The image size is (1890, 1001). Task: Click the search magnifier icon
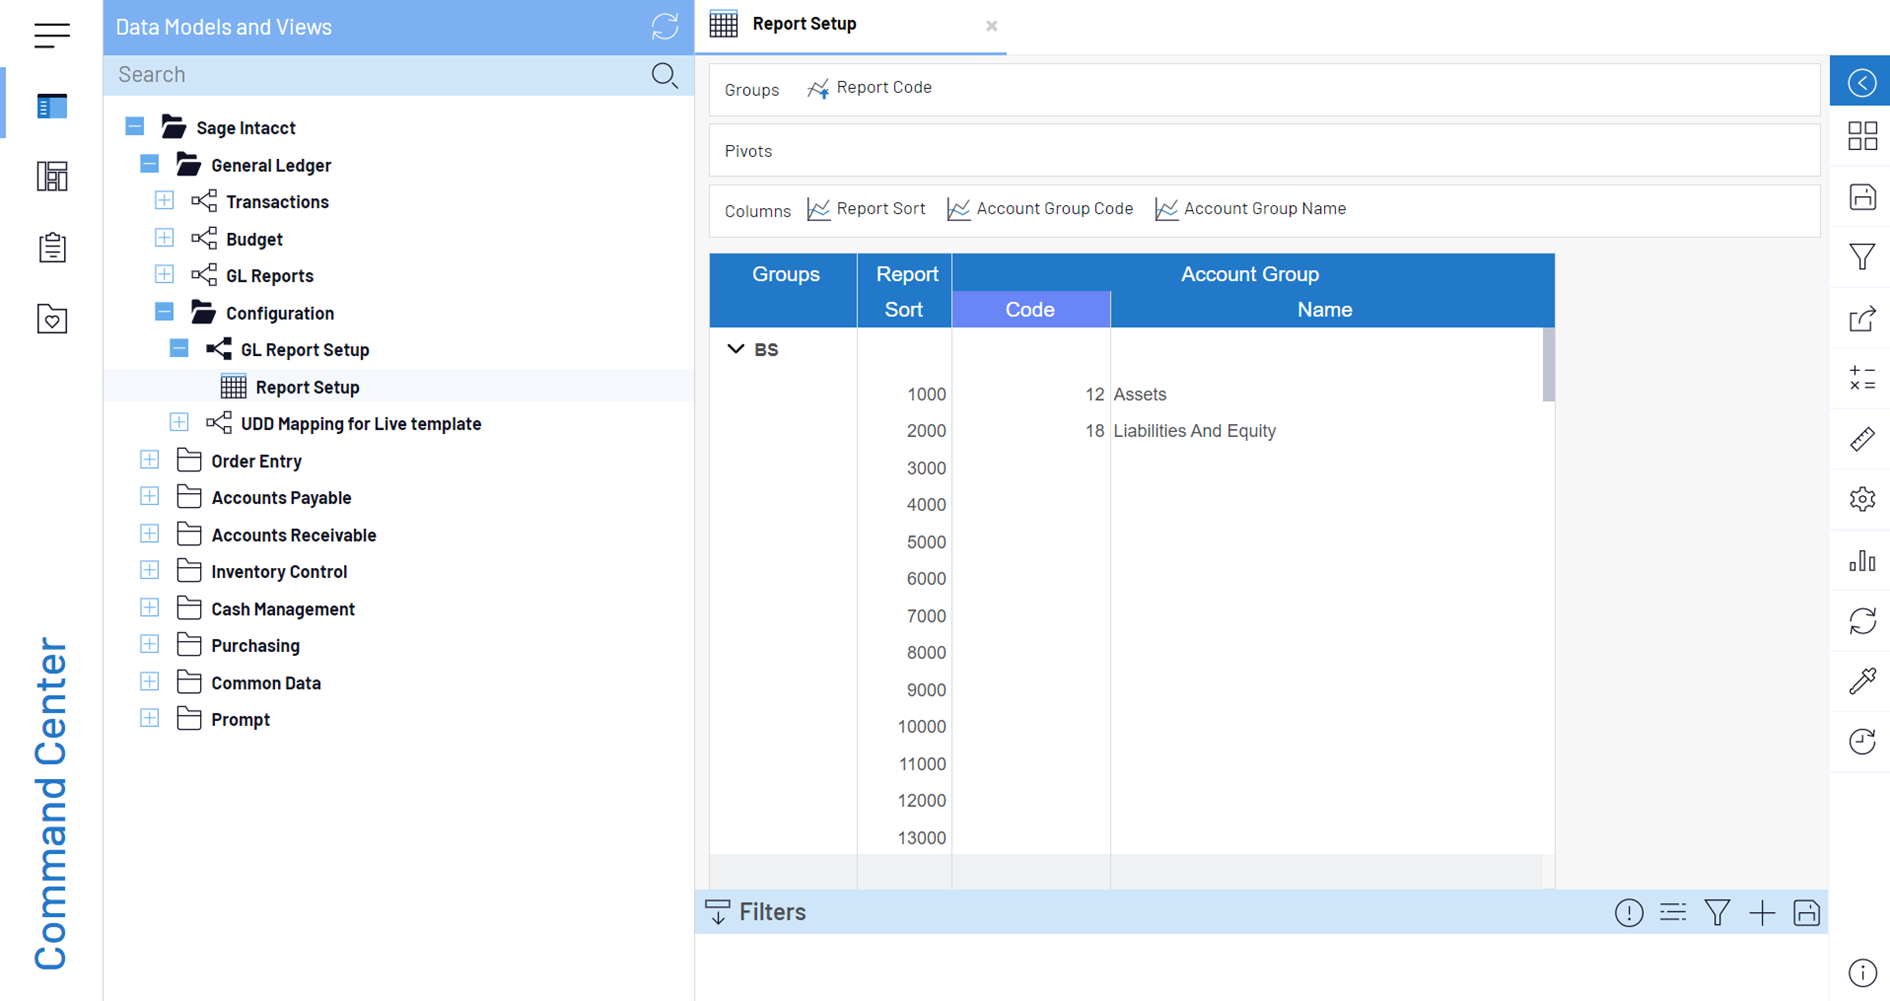pos(664,75)
